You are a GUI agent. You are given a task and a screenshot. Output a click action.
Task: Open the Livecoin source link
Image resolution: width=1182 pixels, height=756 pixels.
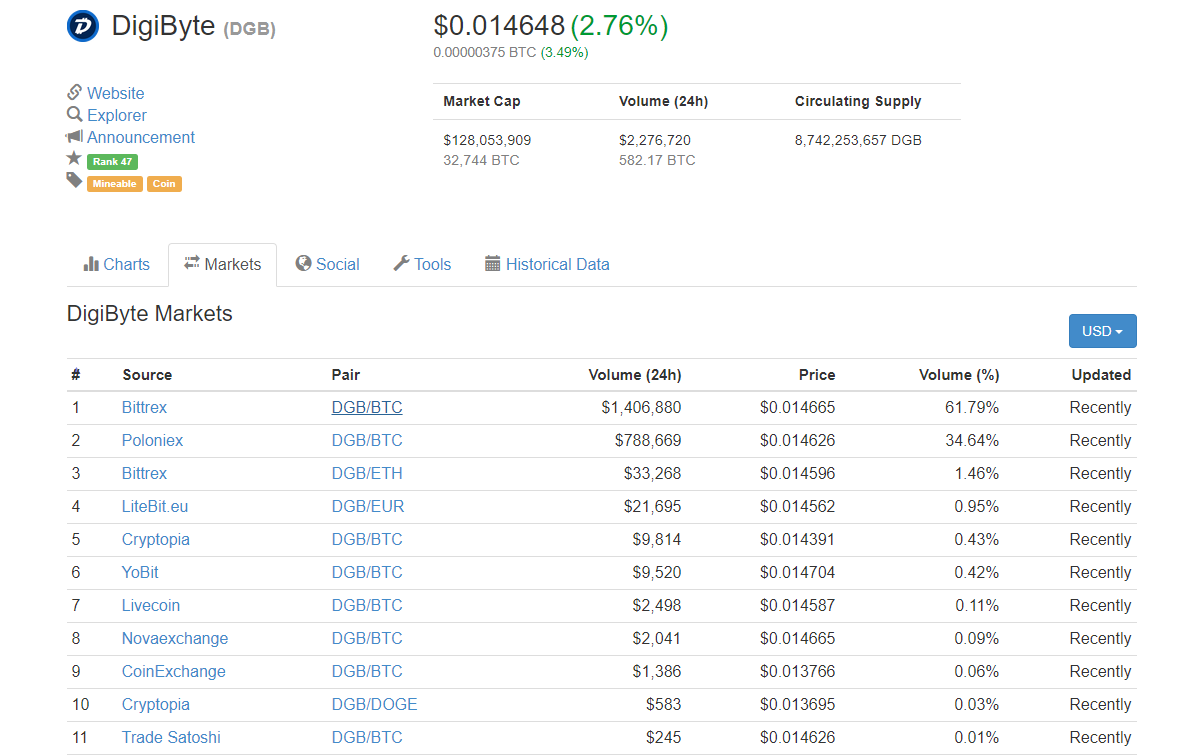tap(151, 606)
